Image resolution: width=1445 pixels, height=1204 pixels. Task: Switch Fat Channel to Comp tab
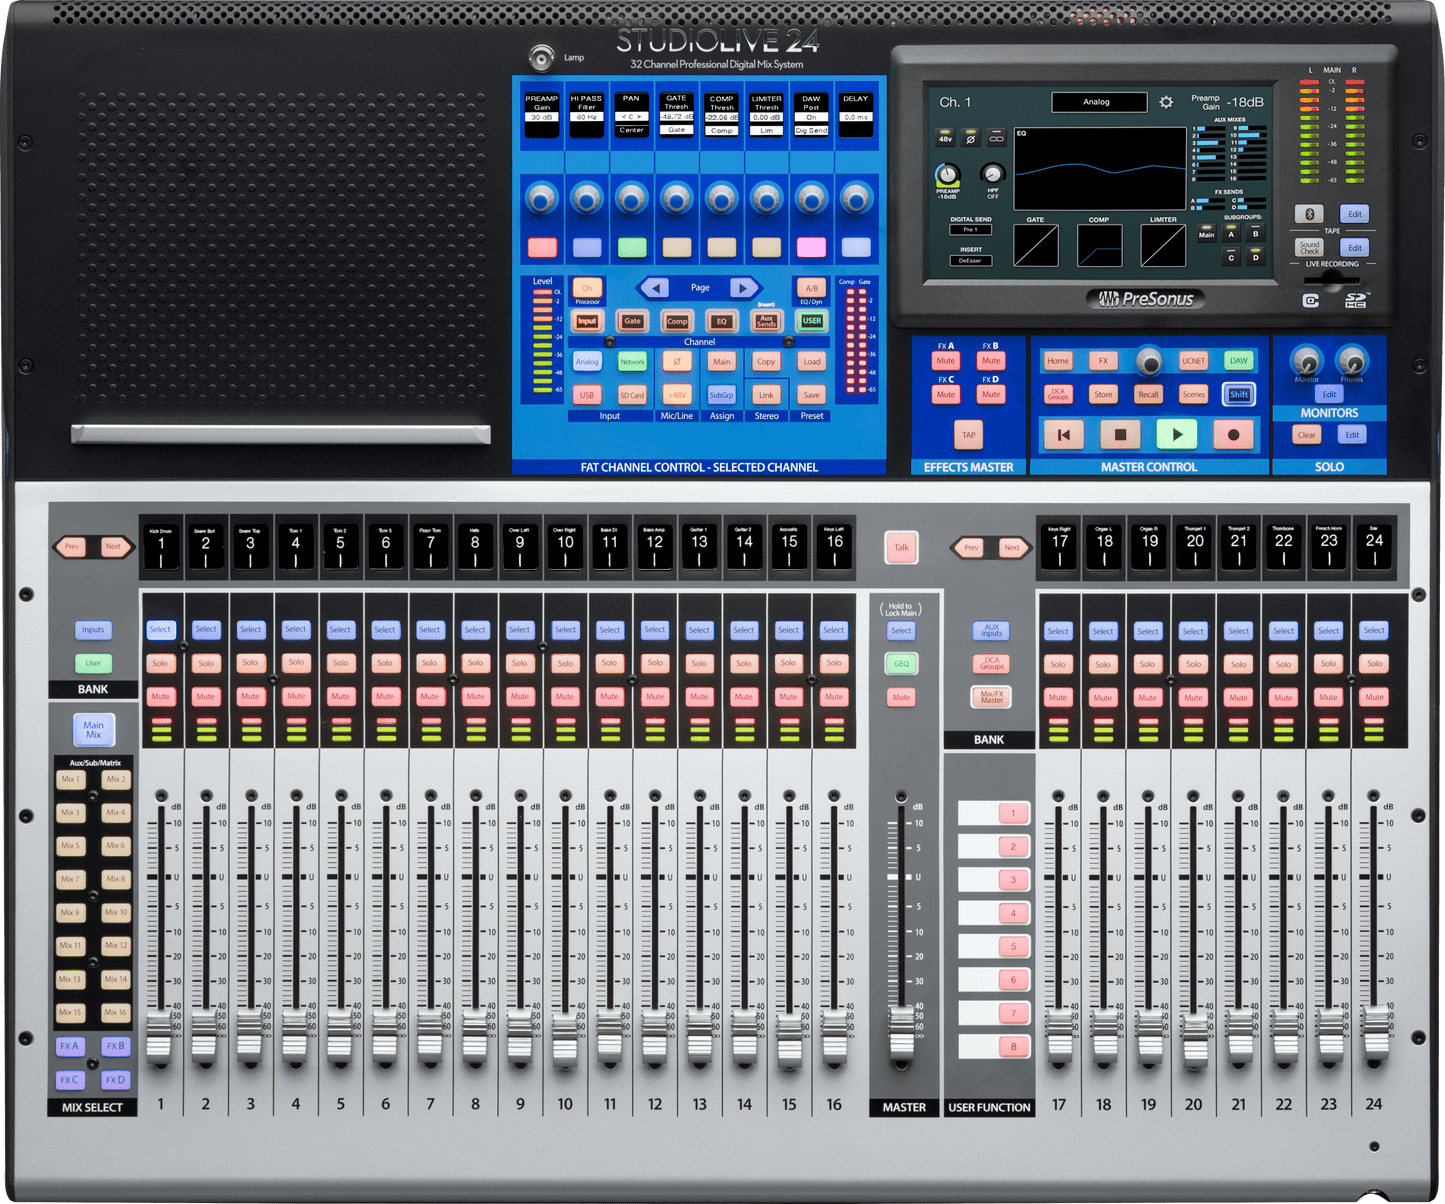(x=677, y=321)
